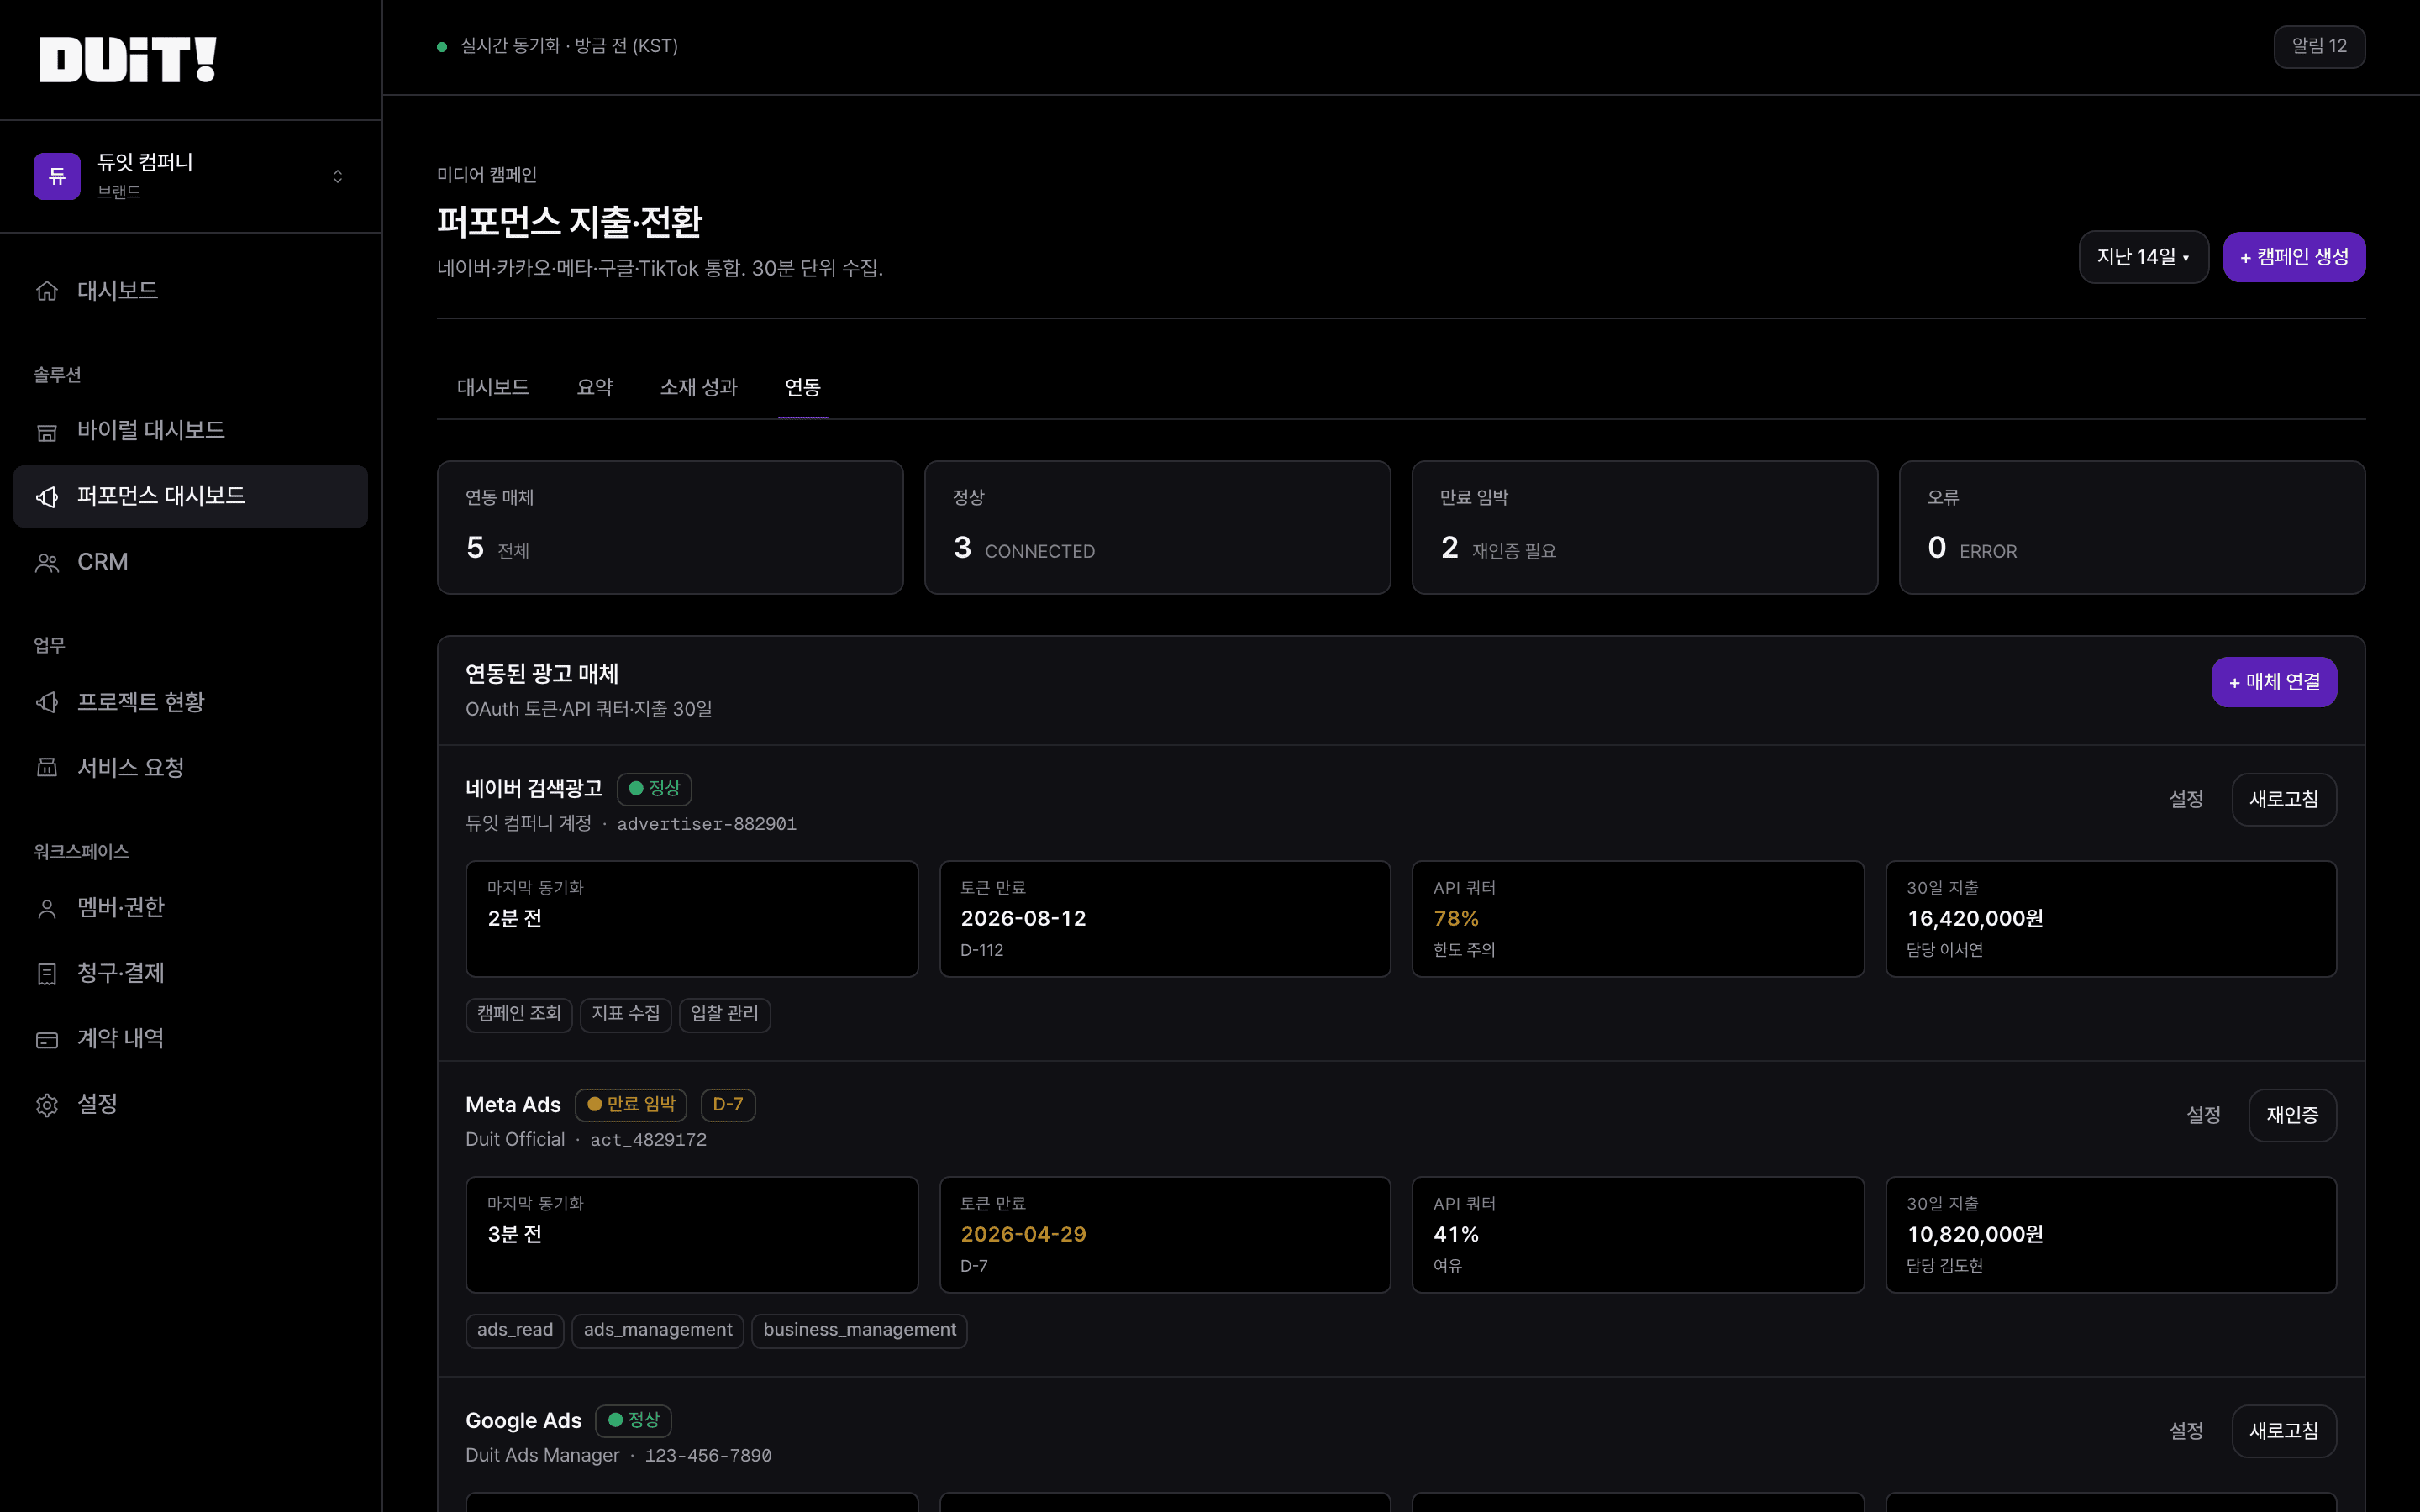Click the 설정 gear icon in sidebar
The image size is (2420, 1512).
(x=47, y=1104)
